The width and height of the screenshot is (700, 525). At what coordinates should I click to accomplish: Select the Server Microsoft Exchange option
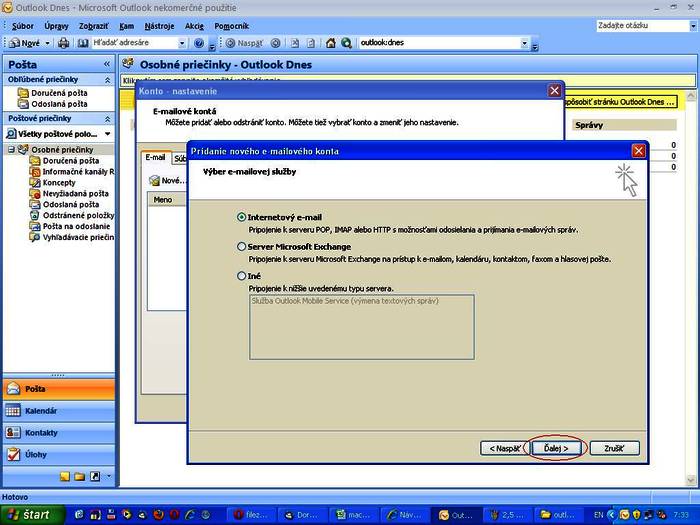tap(242, 246)
